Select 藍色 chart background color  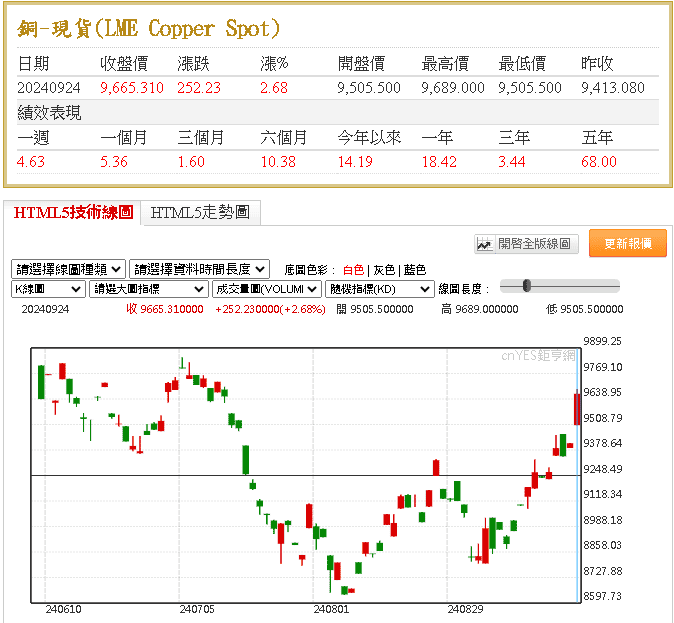click(414, 270)
